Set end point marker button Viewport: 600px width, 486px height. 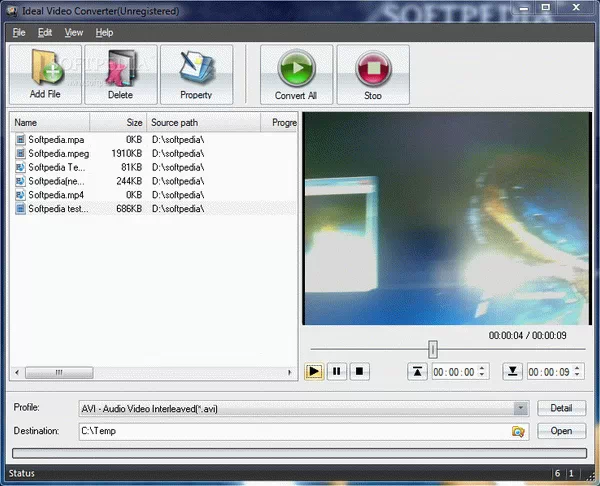coord(512,372)
